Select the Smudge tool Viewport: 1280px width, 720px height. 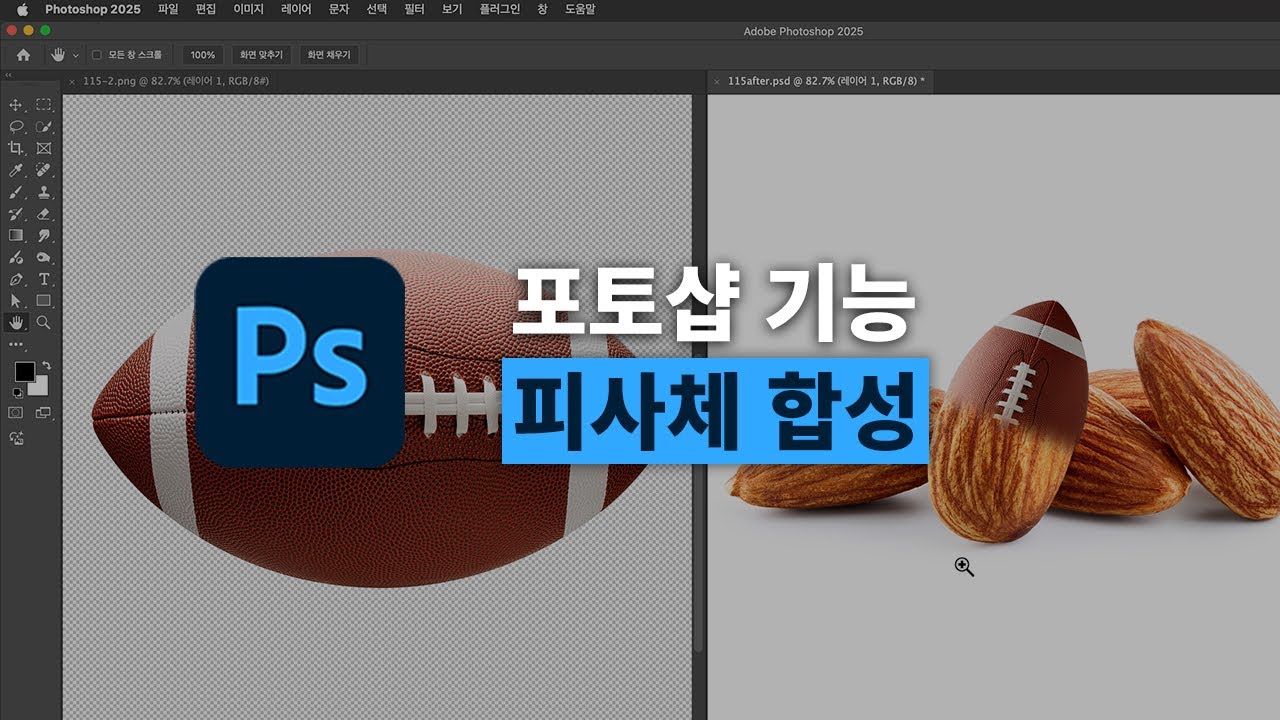tap(44, 236)
